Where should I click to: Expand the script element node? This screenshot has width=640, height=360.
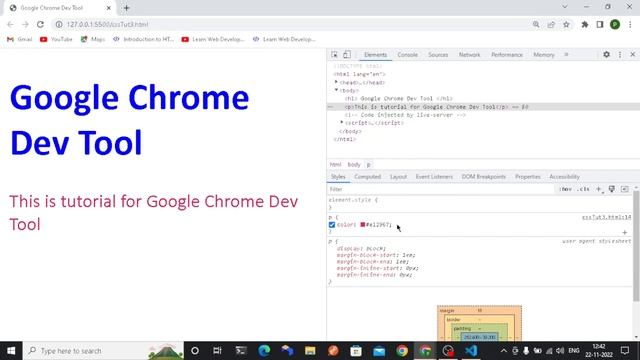[342, 122]
